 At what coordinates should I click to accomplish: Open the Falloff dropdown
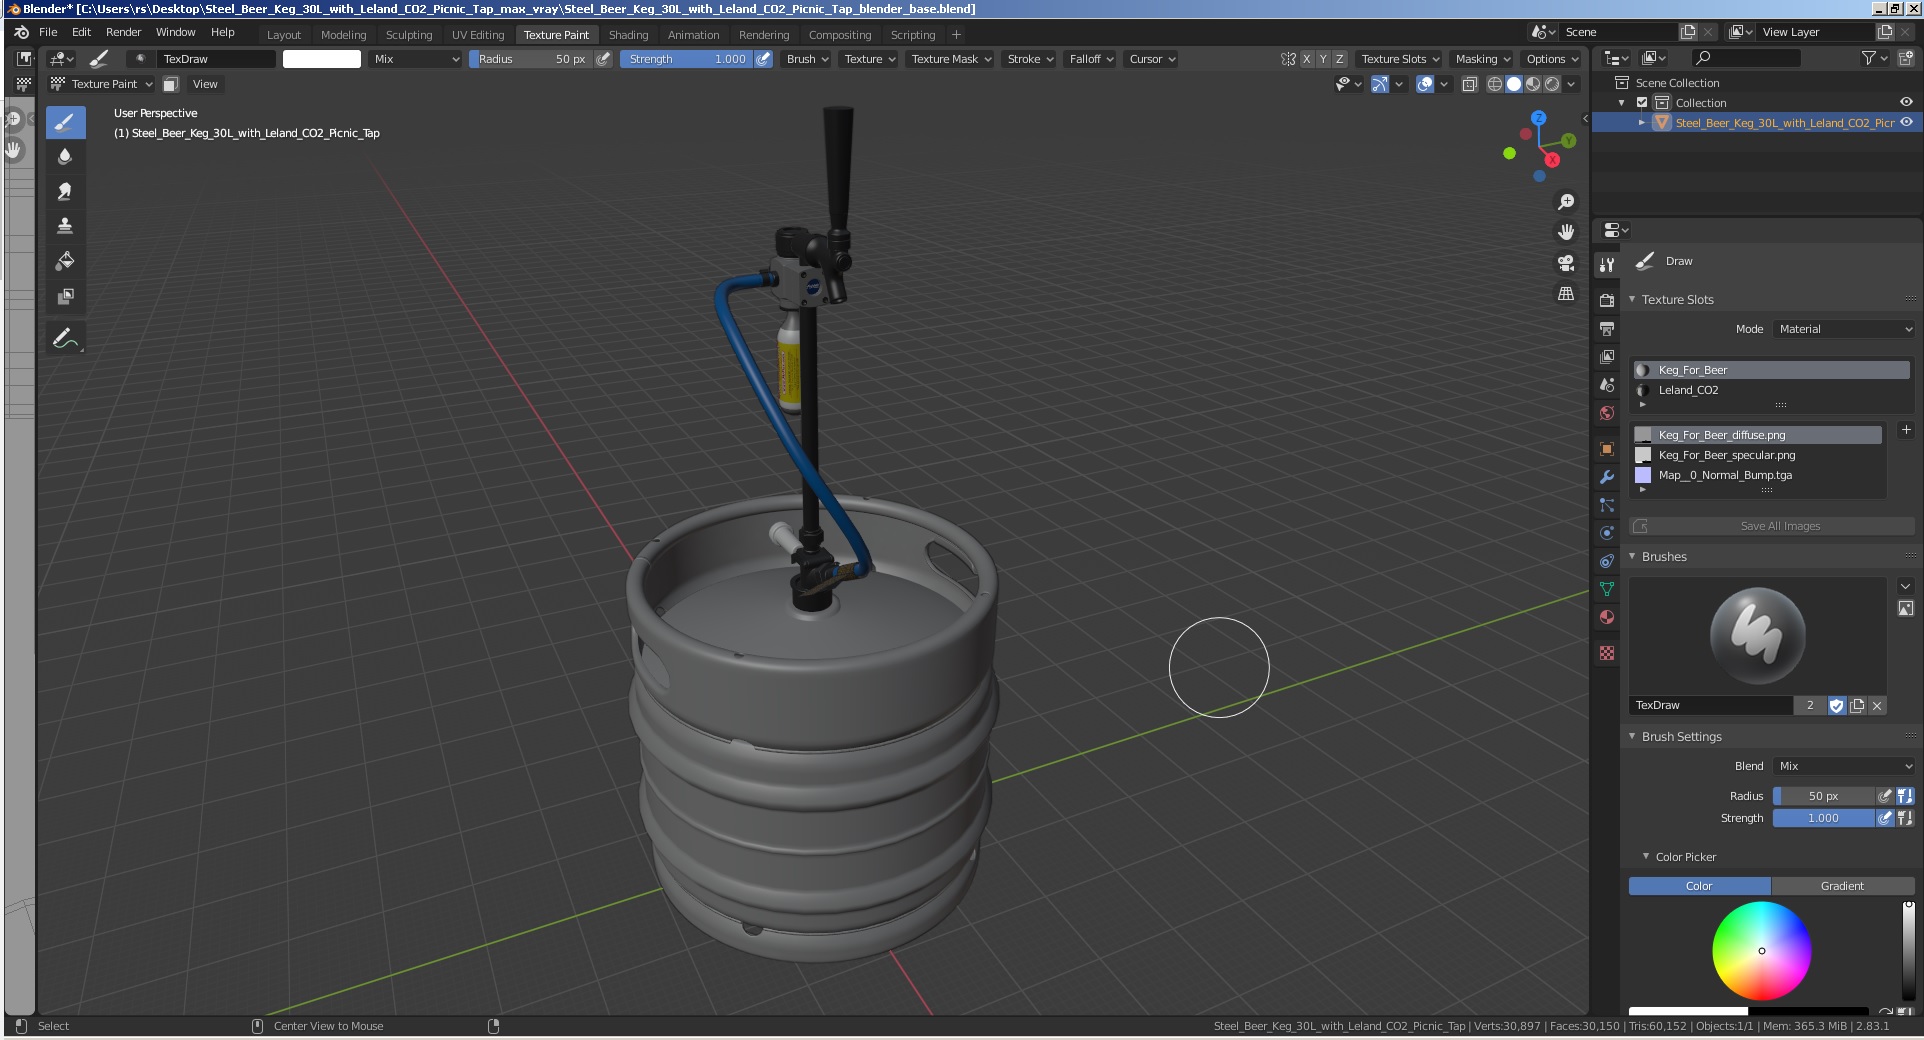[x=1091, y=59]
